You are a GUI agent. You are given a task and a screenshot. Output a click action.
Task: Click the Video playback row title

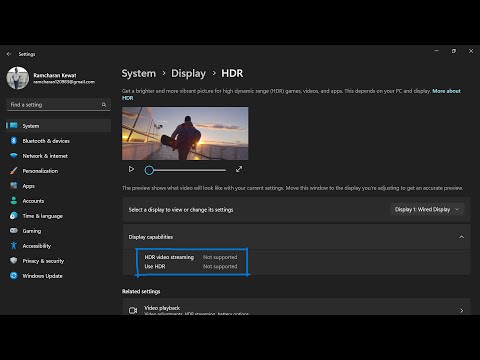click(162, 308)
